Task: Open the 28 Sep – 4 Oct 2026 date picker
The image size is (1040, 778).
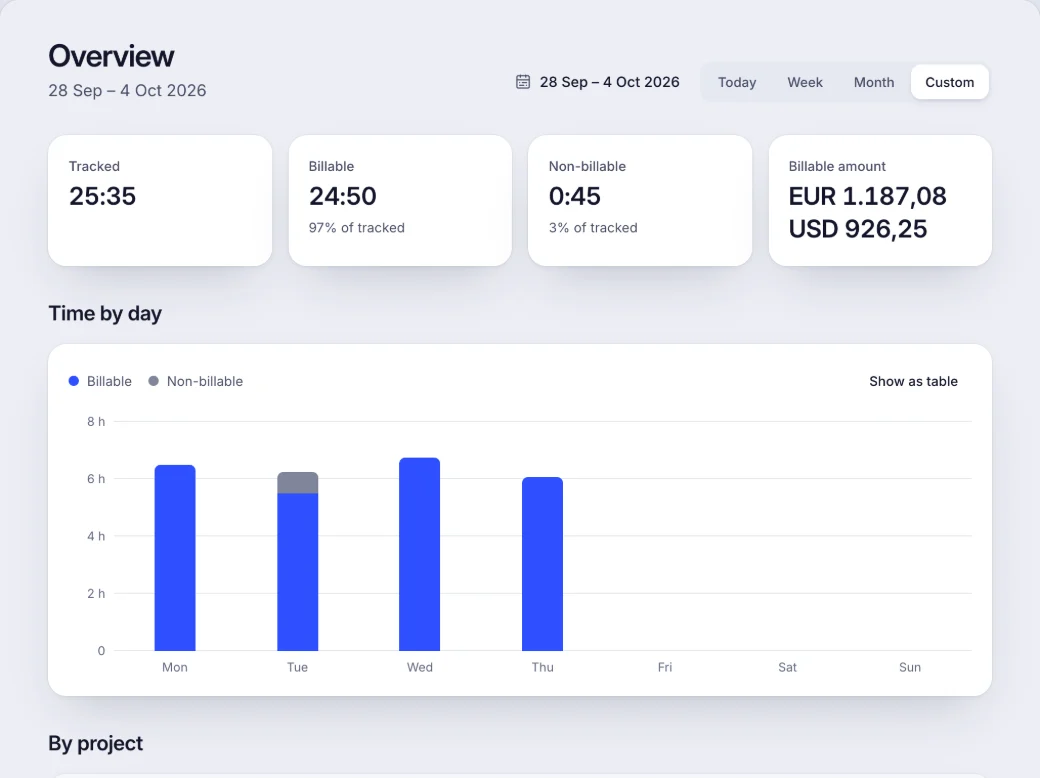Action: (598, 82)
